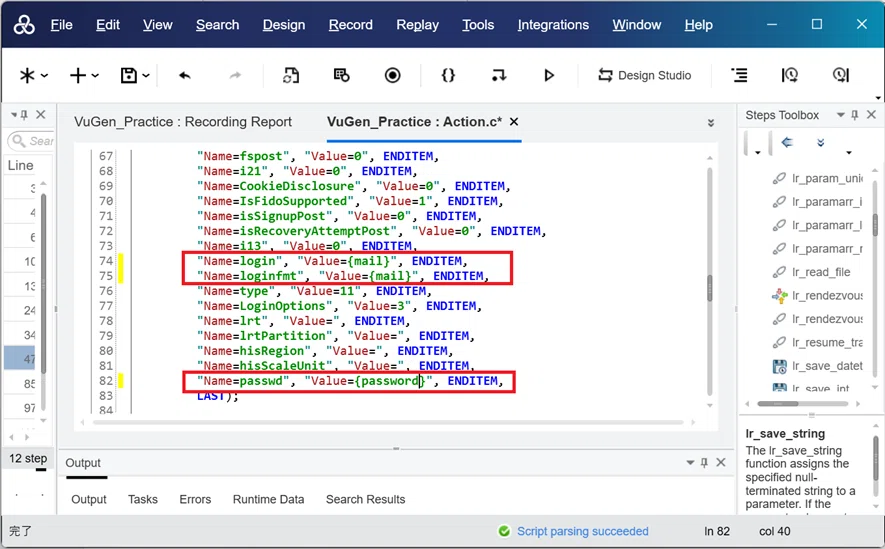Close the left Line panel
885x549 pixels.
pyautogui.click(x=41, y=115)
